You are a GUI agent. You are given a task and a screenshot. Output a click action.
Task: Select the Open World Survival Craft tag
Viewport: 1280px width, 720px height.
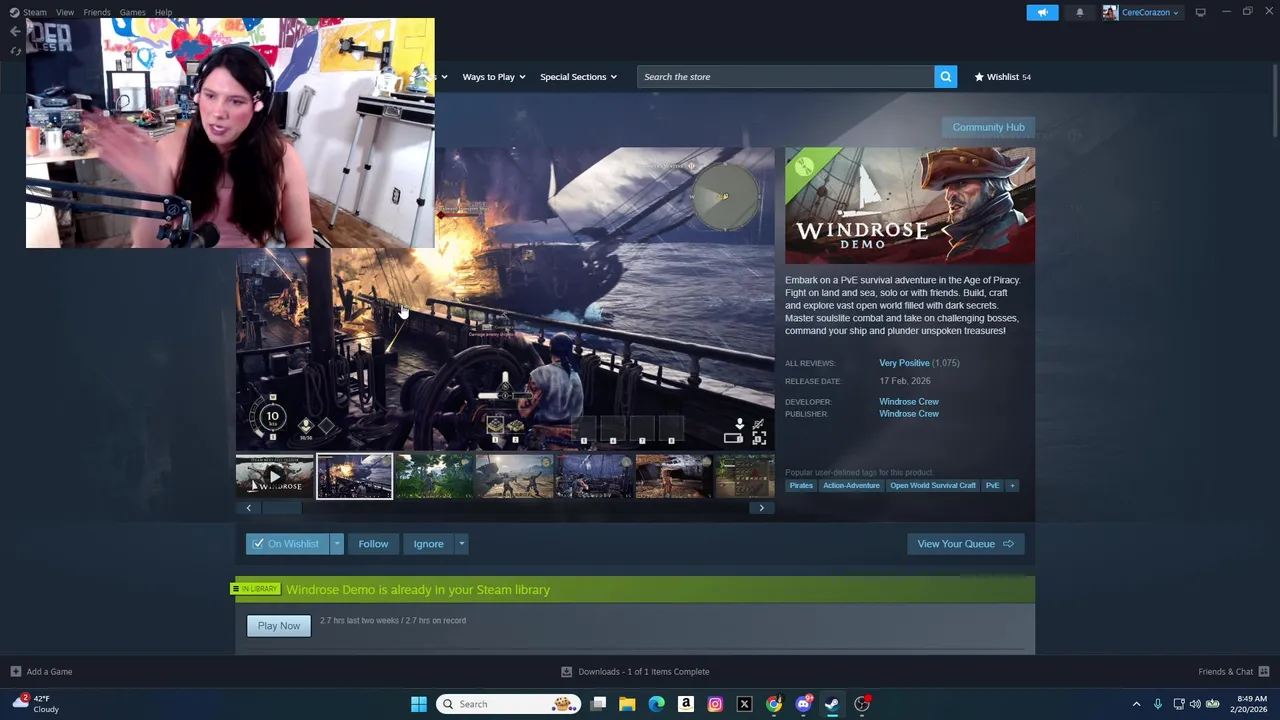tap(933, 486)
